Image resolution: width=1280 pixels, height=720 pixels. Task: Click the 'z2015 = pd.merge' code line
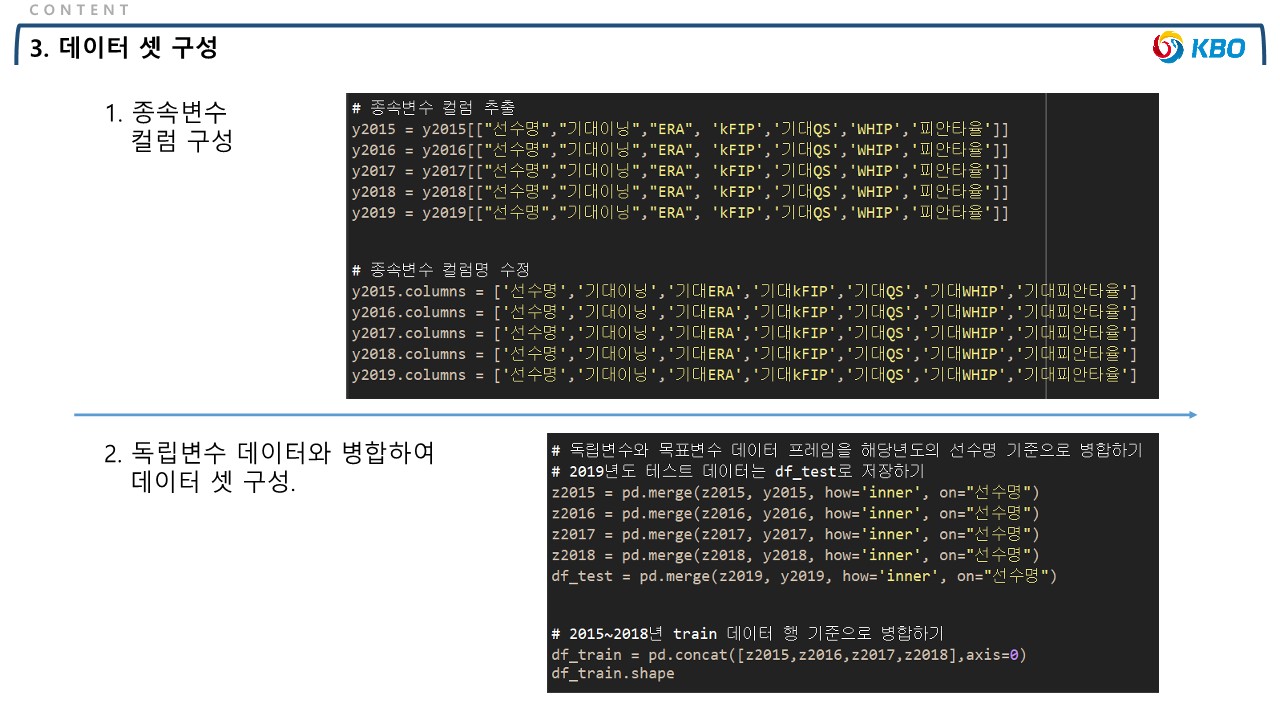(x=795, y=492)
